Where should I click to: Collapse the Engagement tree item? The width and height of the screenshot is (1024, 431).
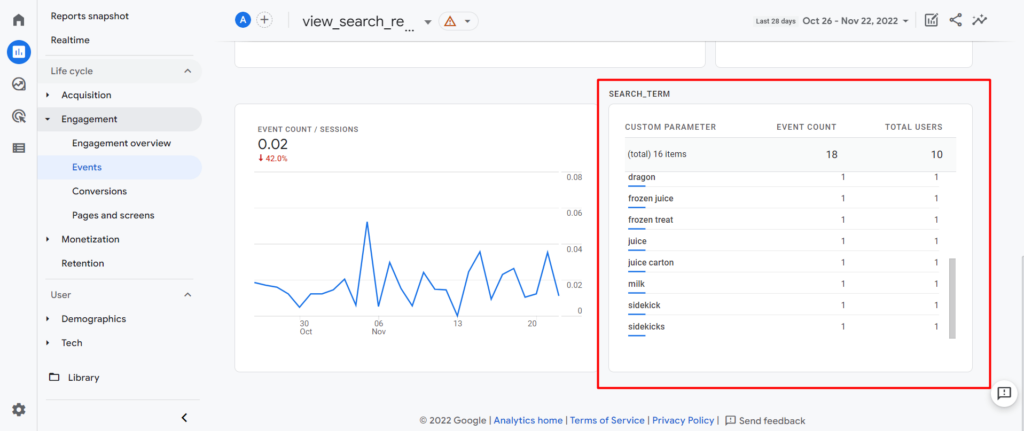[x=48, y=120]
